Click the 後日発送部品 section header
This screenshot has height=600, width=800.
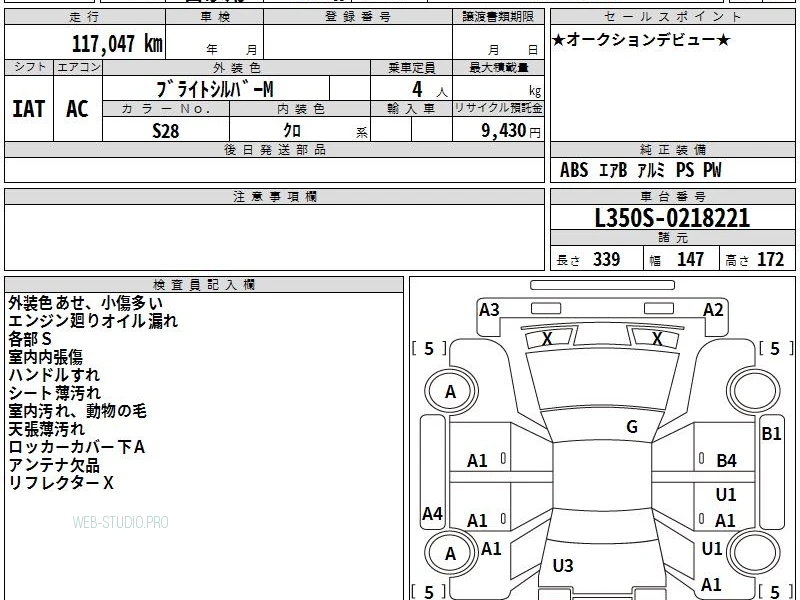coord(274,149)
